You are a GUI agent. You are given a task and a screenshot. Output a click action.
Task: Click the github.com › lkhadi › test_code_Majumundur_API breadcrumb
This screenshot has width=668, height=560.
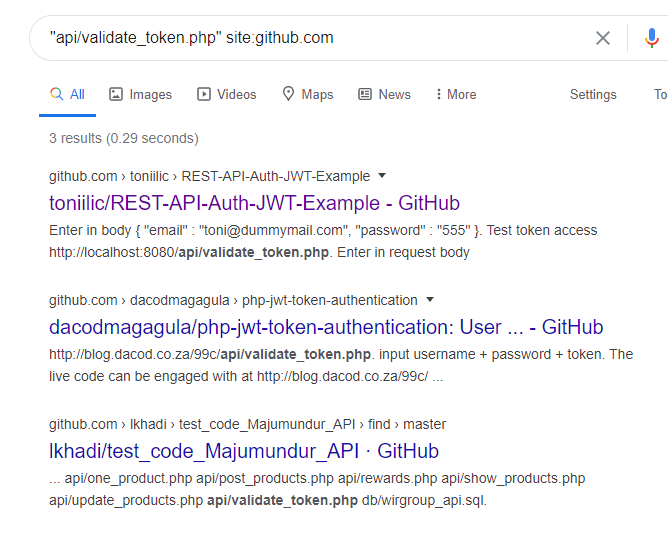247,424
